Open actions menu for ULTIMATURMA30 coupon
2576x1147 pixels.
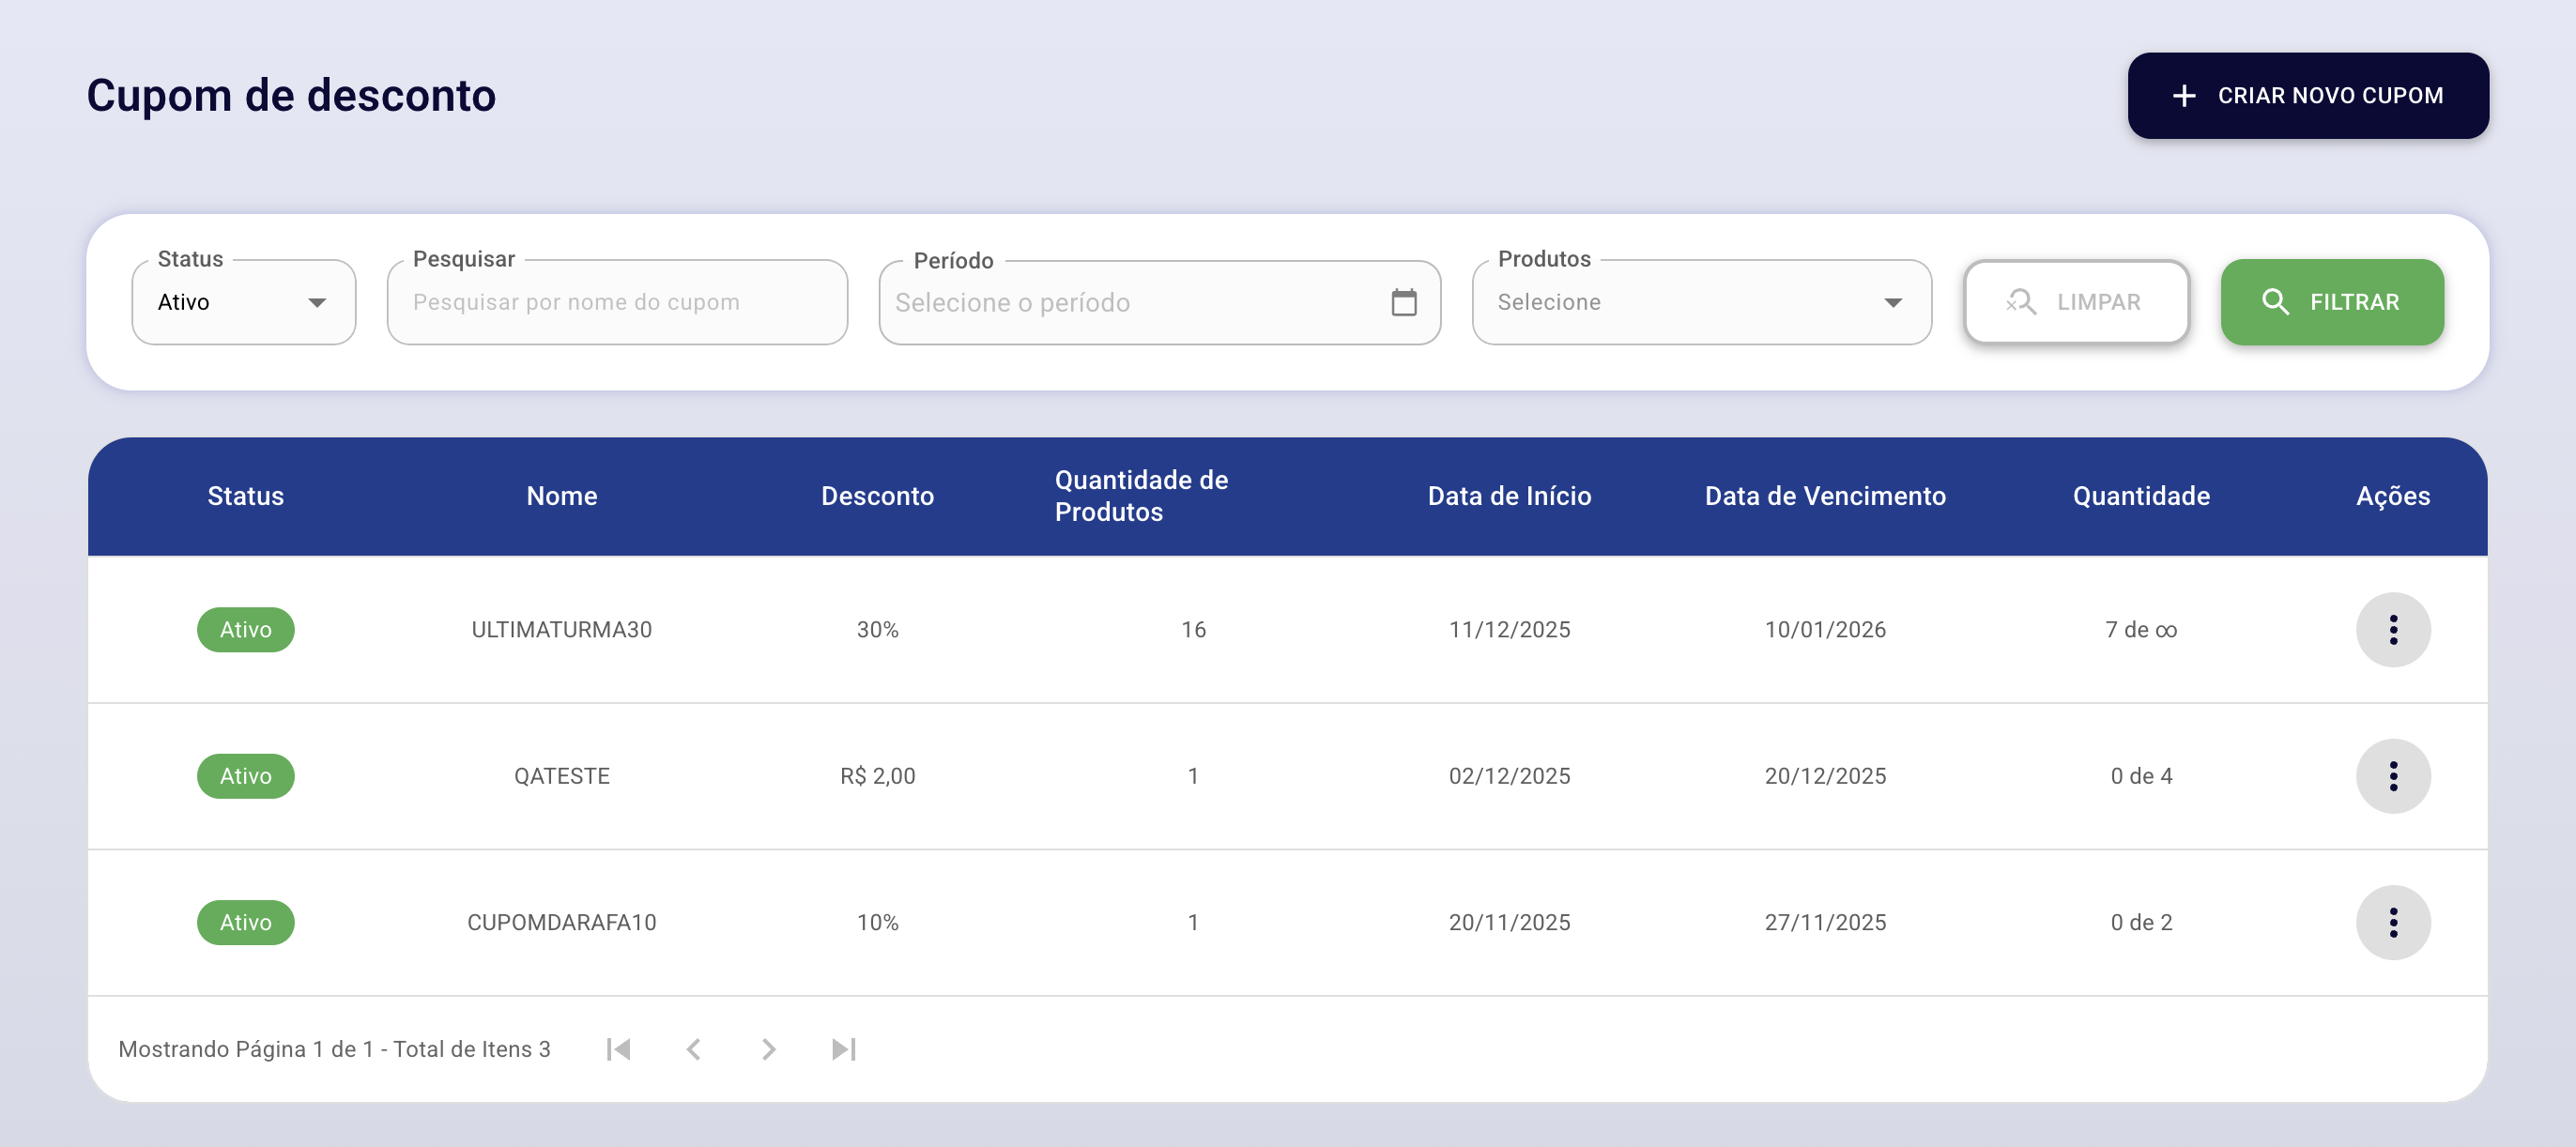(2392, 629)
